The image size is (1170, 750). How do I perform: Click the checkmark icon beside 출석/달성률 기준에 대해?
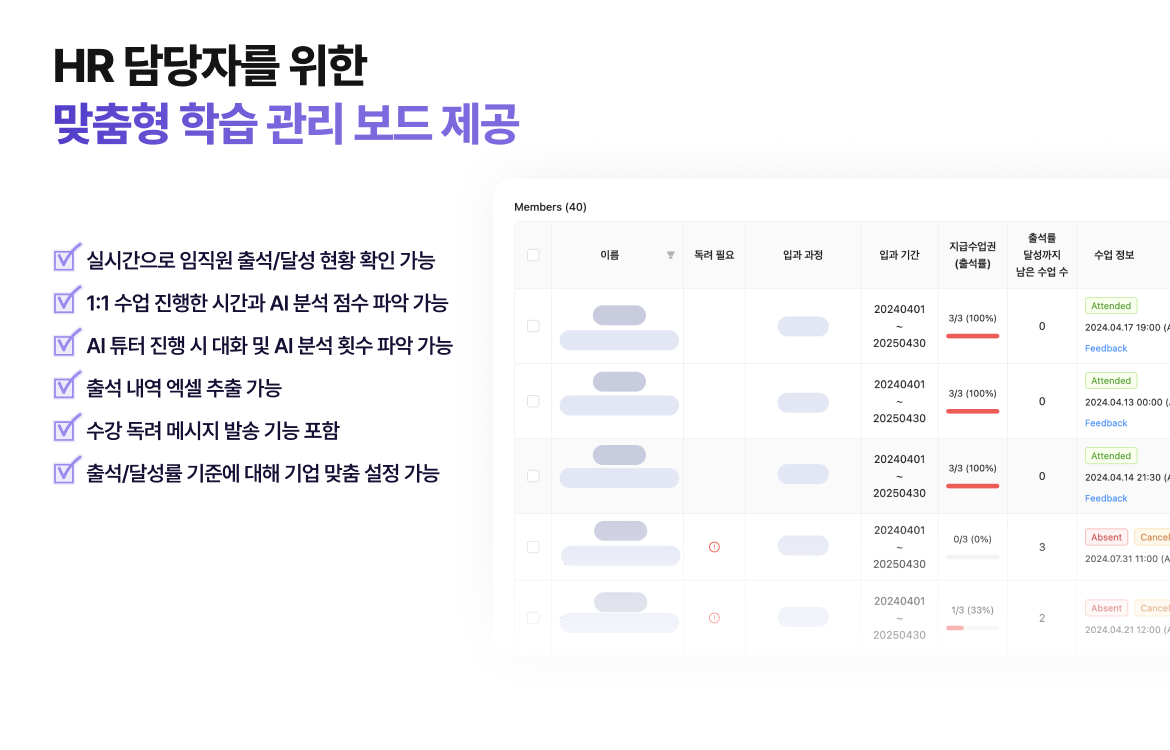(x=66, y=469)
